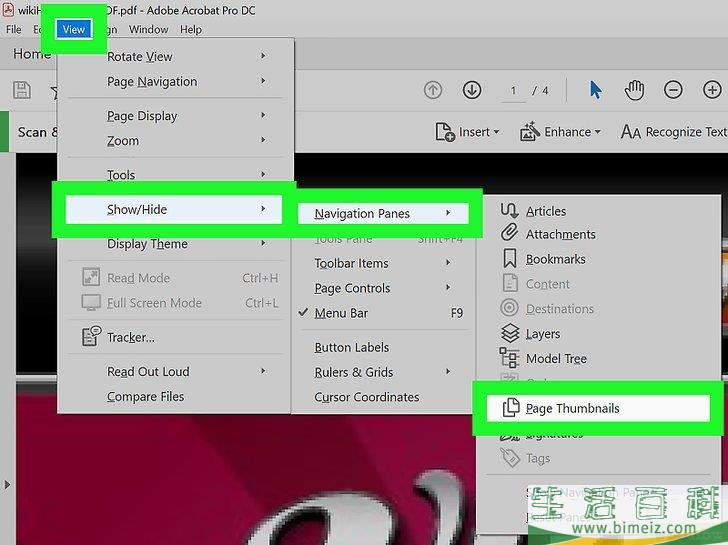This screenshot has height=545, width=728.
Task: Expand the left panel arrow
Action: [7, 485]
